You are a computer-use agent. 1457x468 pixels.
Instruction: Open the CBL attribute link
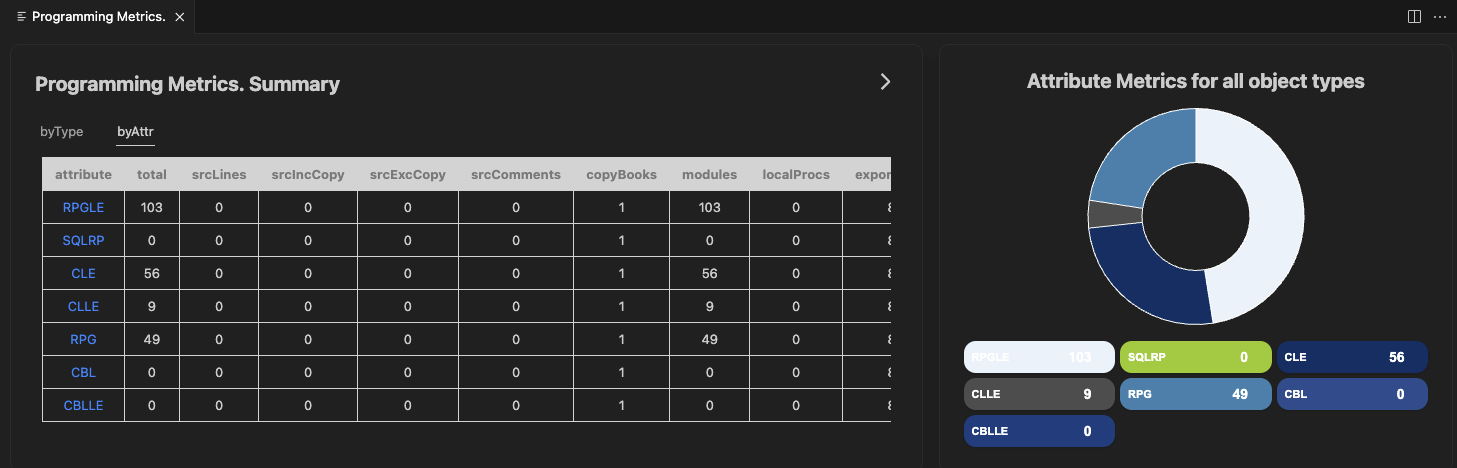point(83,372)
